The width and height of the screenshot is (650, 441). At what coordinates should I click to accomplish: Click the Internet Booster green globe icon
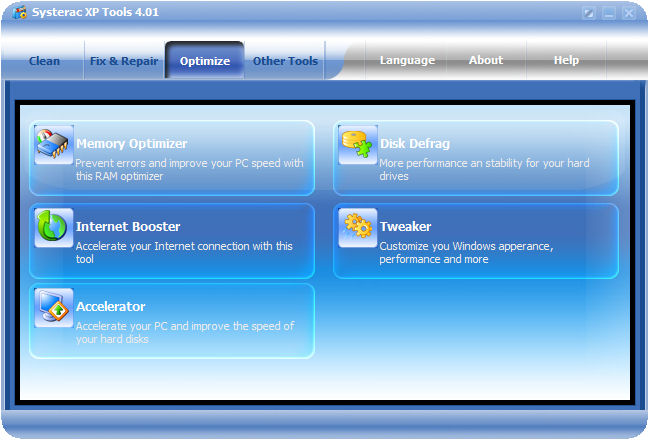pyautogui.click(x=54, y=228)
